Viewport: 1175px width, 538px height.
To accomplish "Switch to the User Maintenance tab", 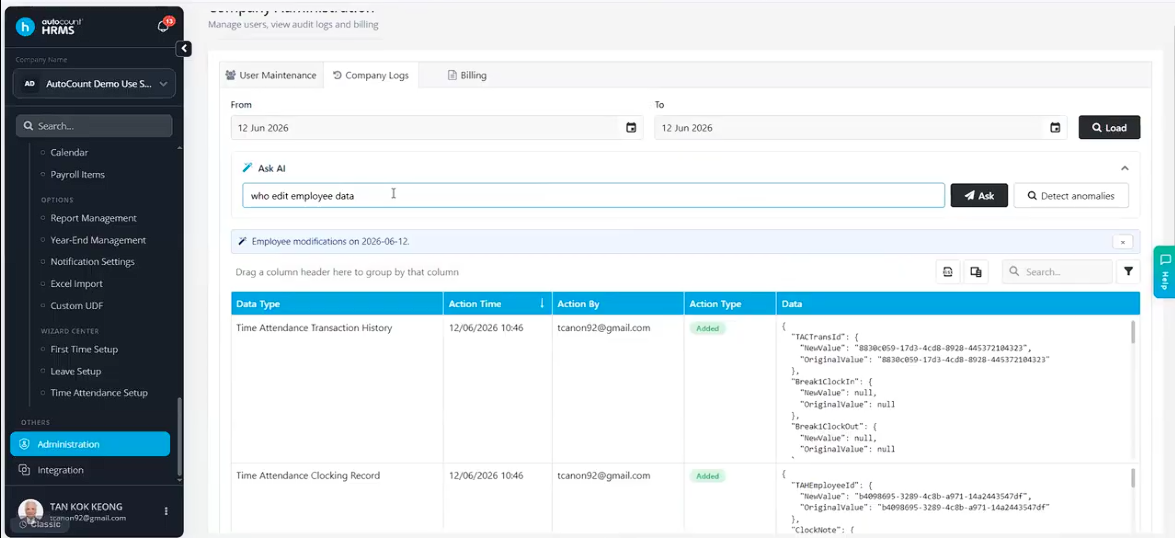I will point(271,75).
